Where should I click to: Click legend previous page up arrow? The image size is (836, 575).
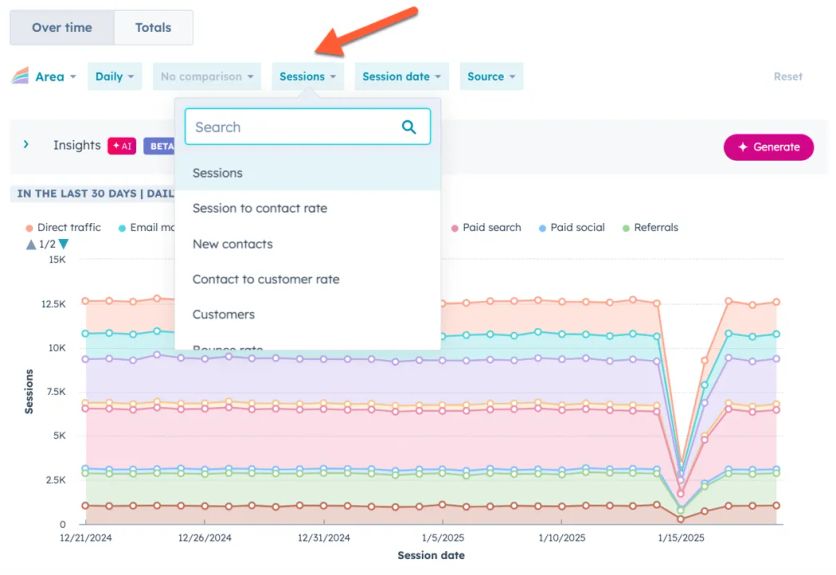click(31, 244)
